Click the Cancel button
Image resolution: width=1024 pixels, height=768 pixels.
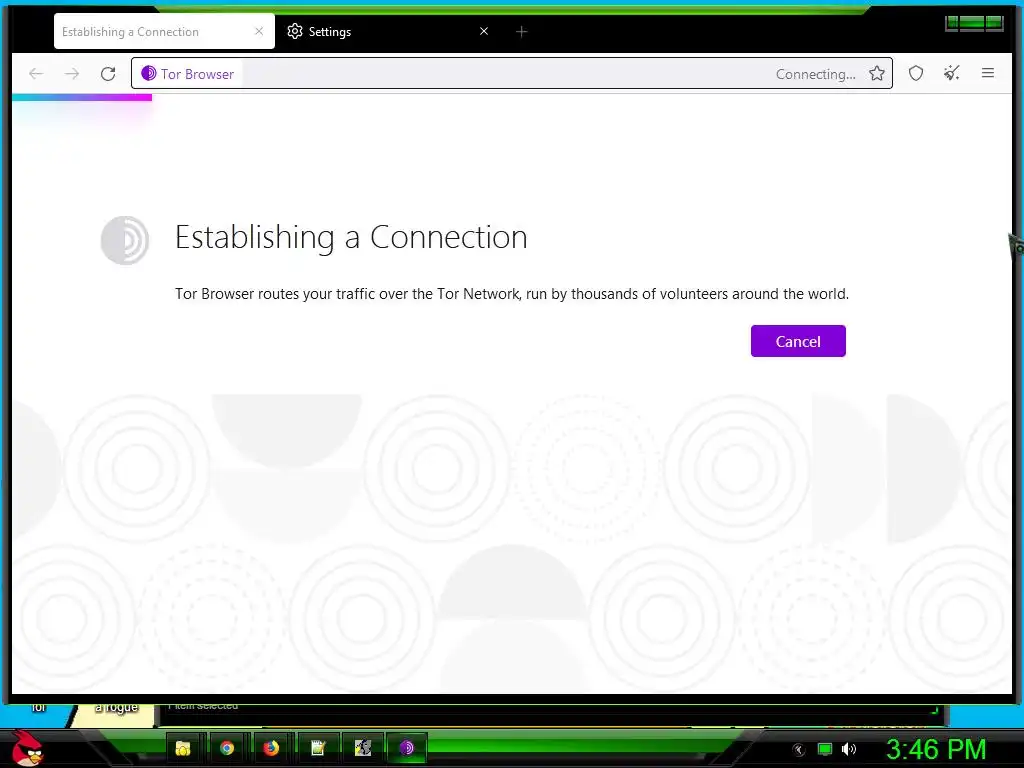coord(798,341)
